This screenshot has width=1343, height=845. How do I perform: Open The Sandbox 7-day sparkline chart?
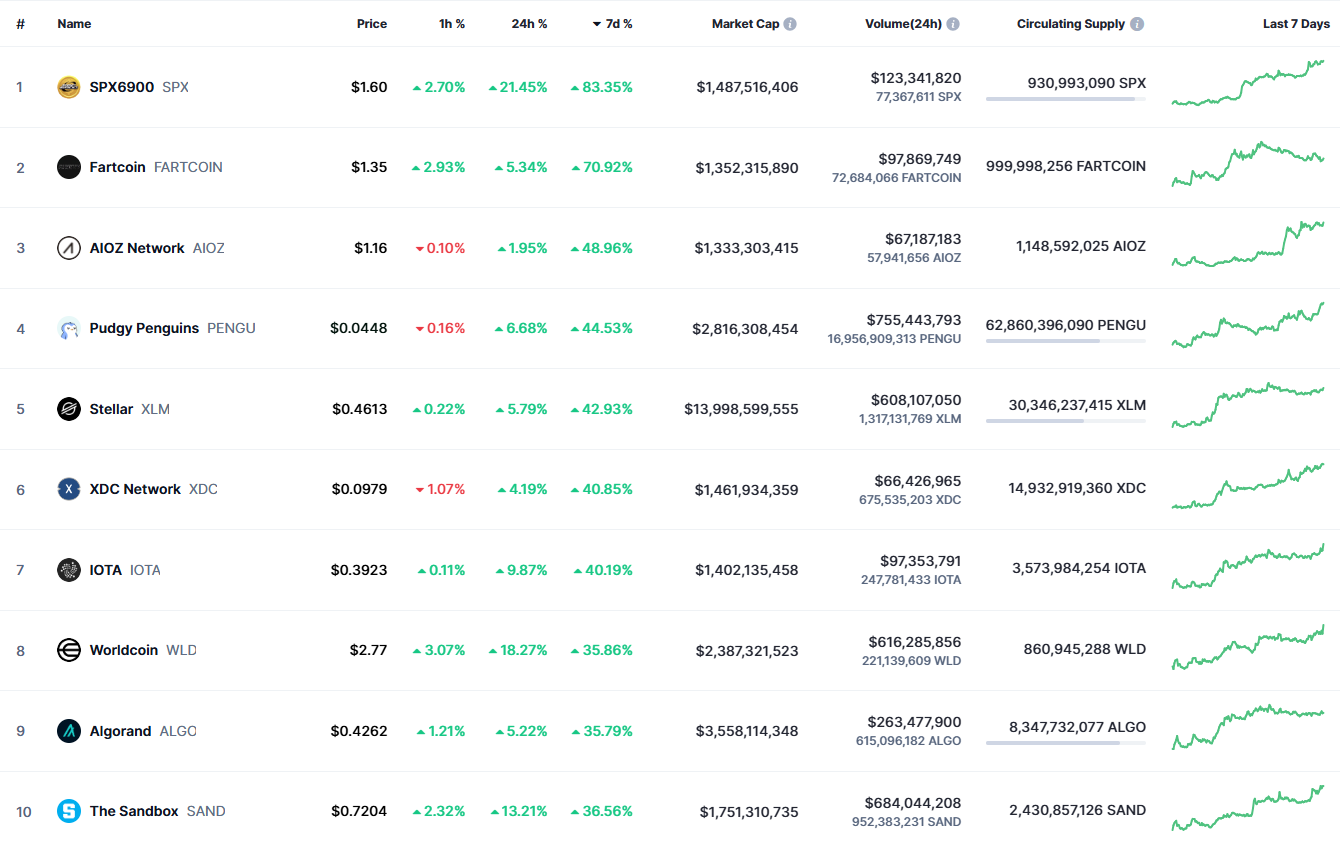pyautogui.click(x=1248, y=808)
